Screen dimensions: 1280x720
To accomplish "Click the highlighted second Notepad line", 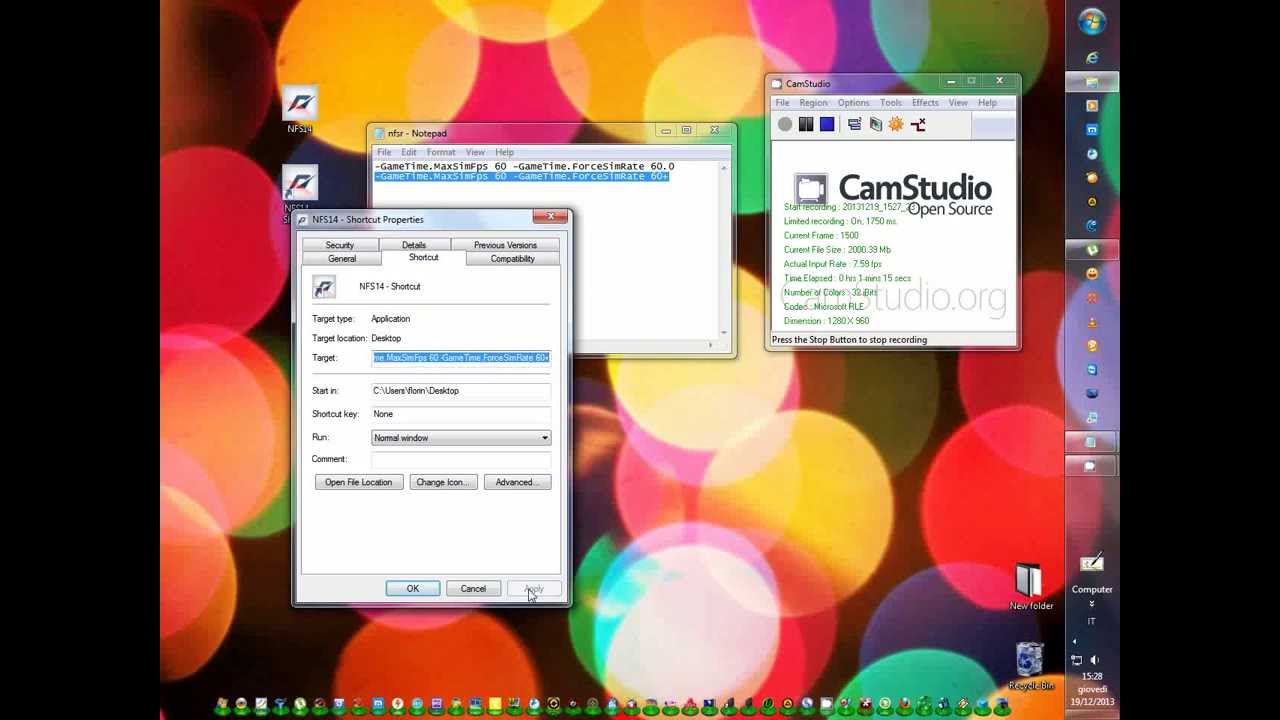I will pos(522,176).
